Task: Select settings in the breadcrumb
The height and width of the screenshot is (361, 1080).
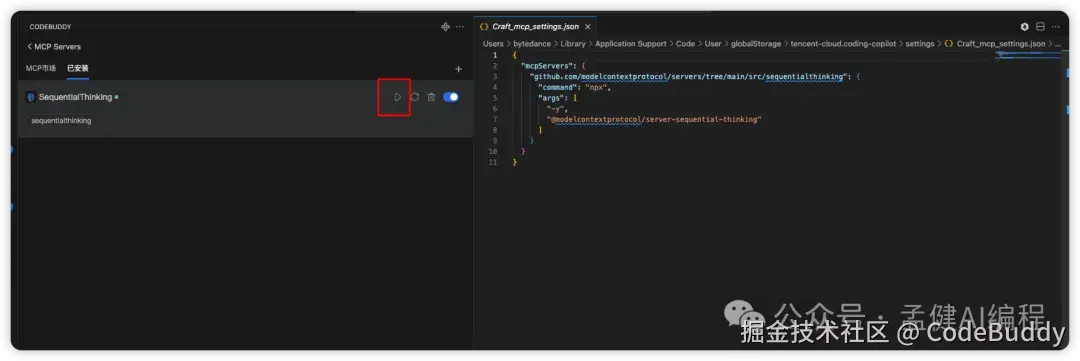Action: click(x=920, y=43)
